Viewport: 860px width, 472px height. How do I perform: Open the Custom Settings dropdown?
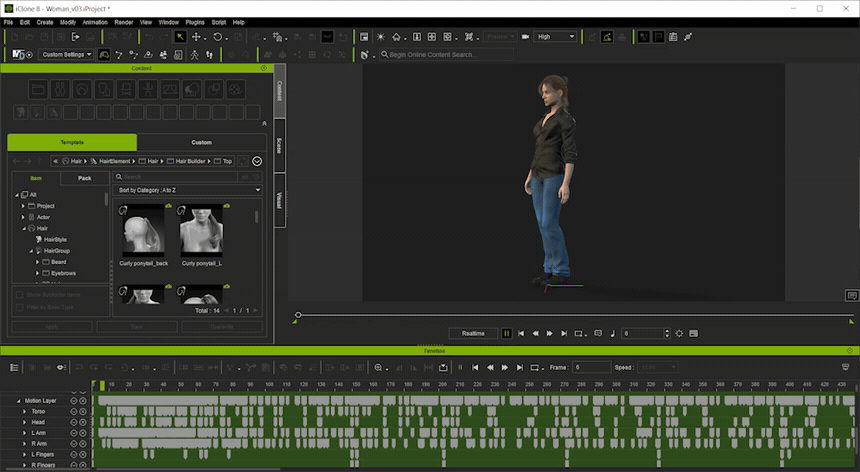pyautogui.click(x=67, y=54)
